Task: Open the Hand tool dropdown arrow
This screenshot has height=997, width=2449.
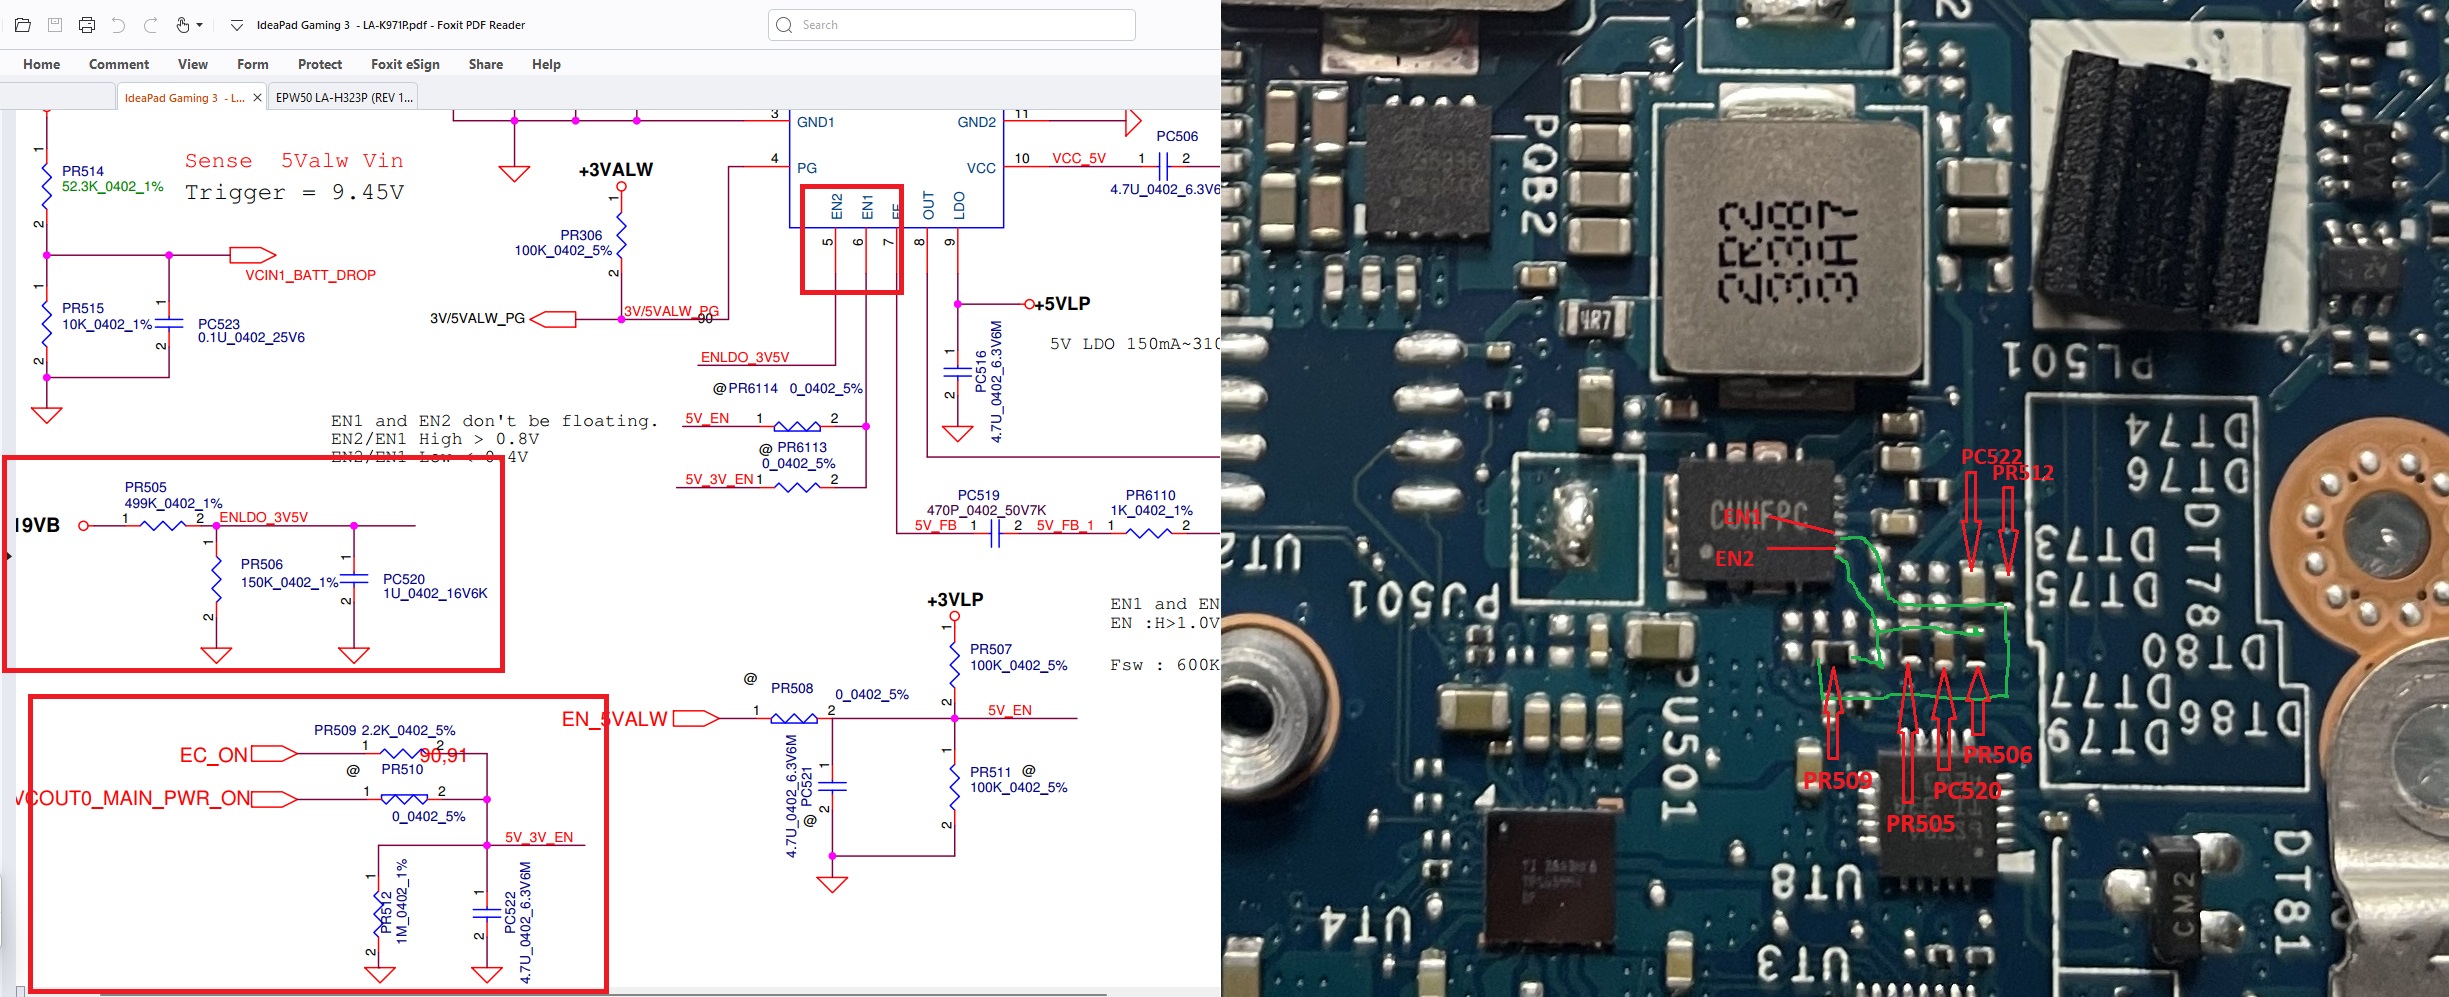Action: click(x=200, y=25)
